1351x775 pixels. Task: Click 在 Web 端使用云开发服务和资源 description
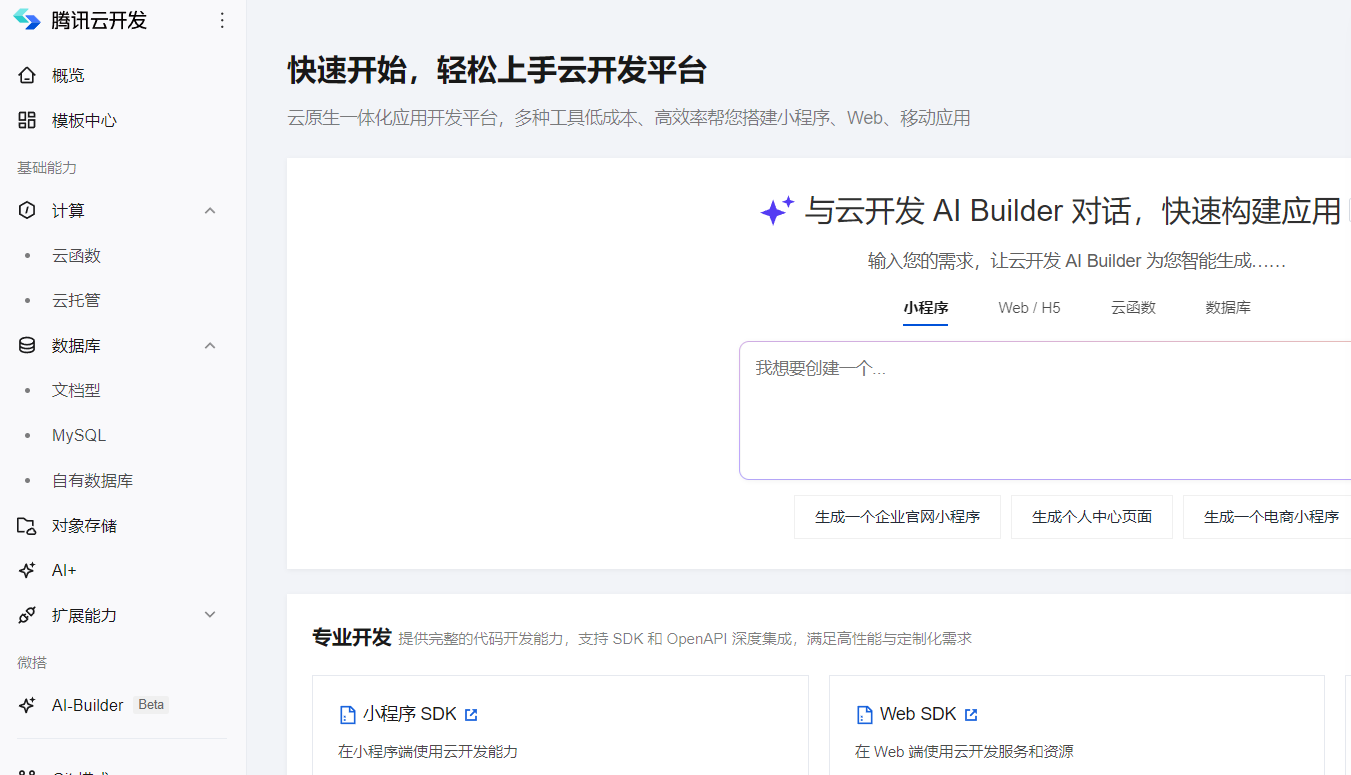pyautogui.click(x=964, y=751)
